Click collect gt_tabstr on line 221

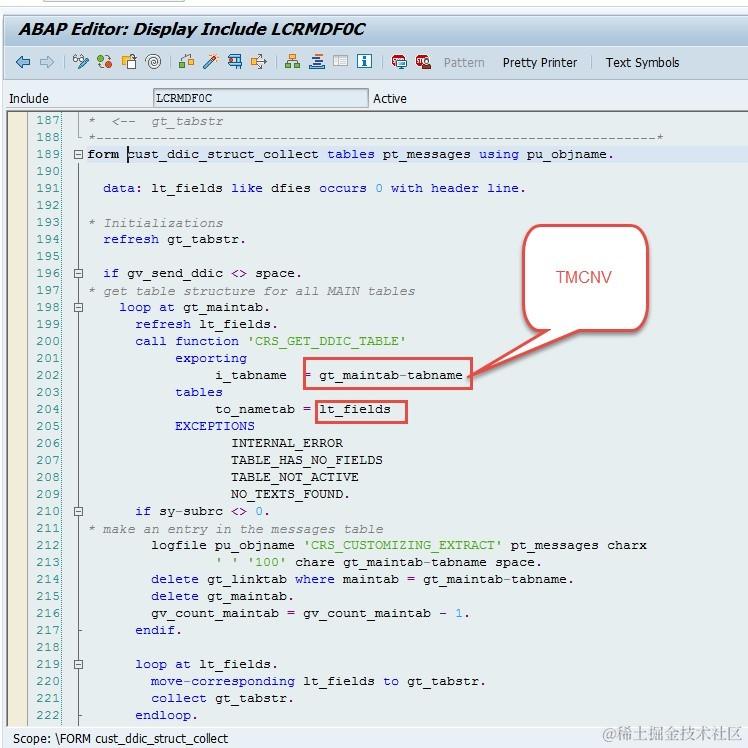click(x=222, y=698)
